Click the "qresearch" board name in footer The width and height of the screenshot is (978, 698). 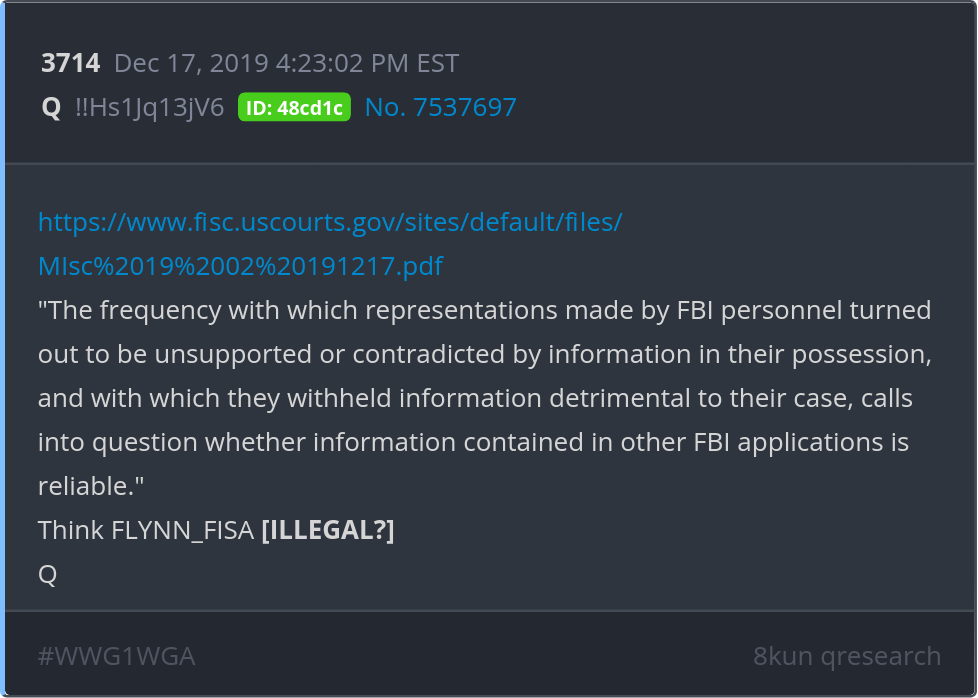tap(881, 656)
